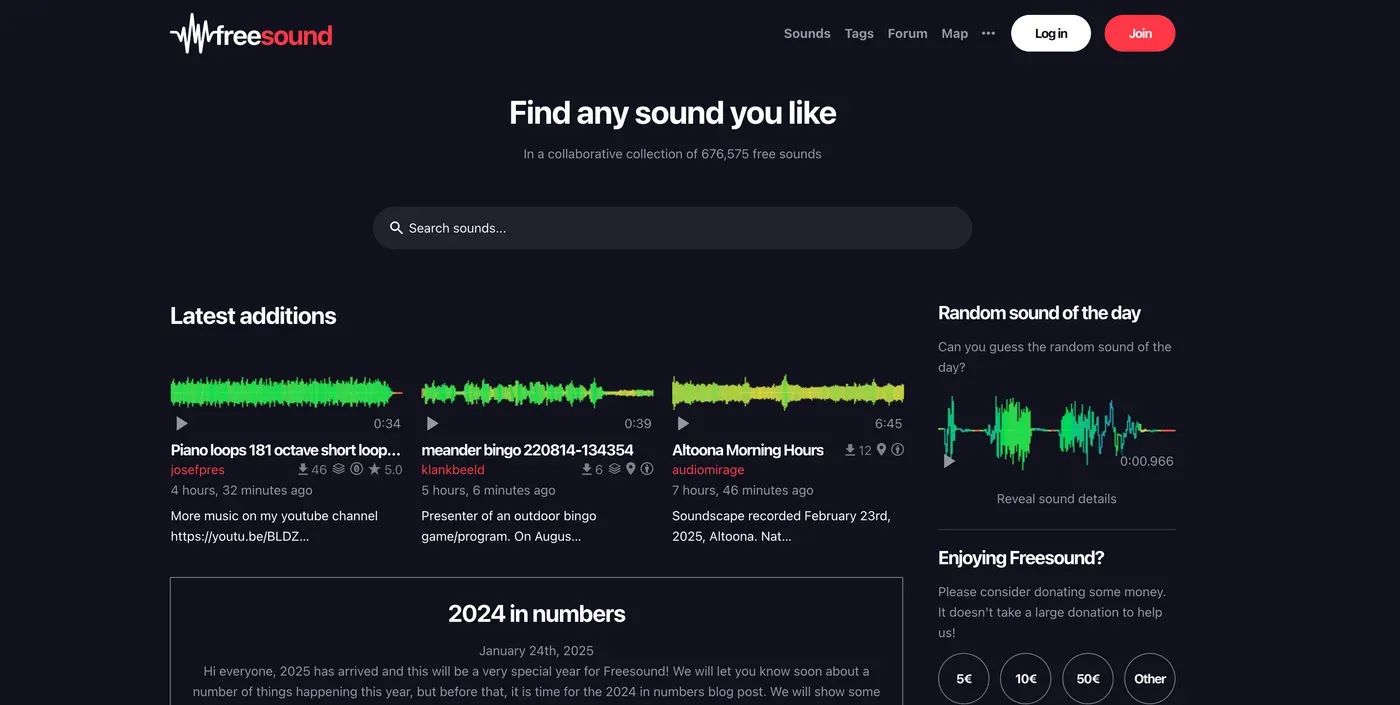Image resolution: width=1400 pixels, height=705 pixels.
Task: Play the Altoona Morning Hours sound
Action: (683, 424)
